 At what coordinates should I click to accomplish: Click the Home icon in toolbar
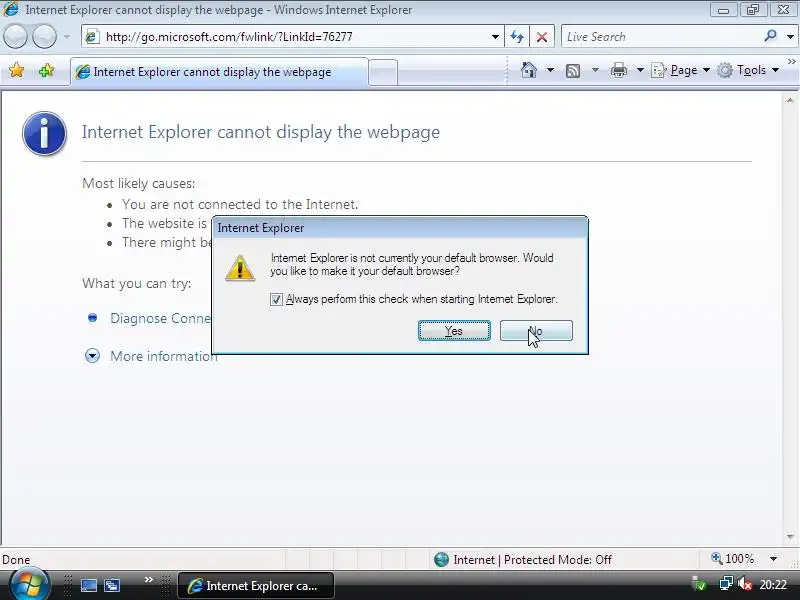point(529,70)
